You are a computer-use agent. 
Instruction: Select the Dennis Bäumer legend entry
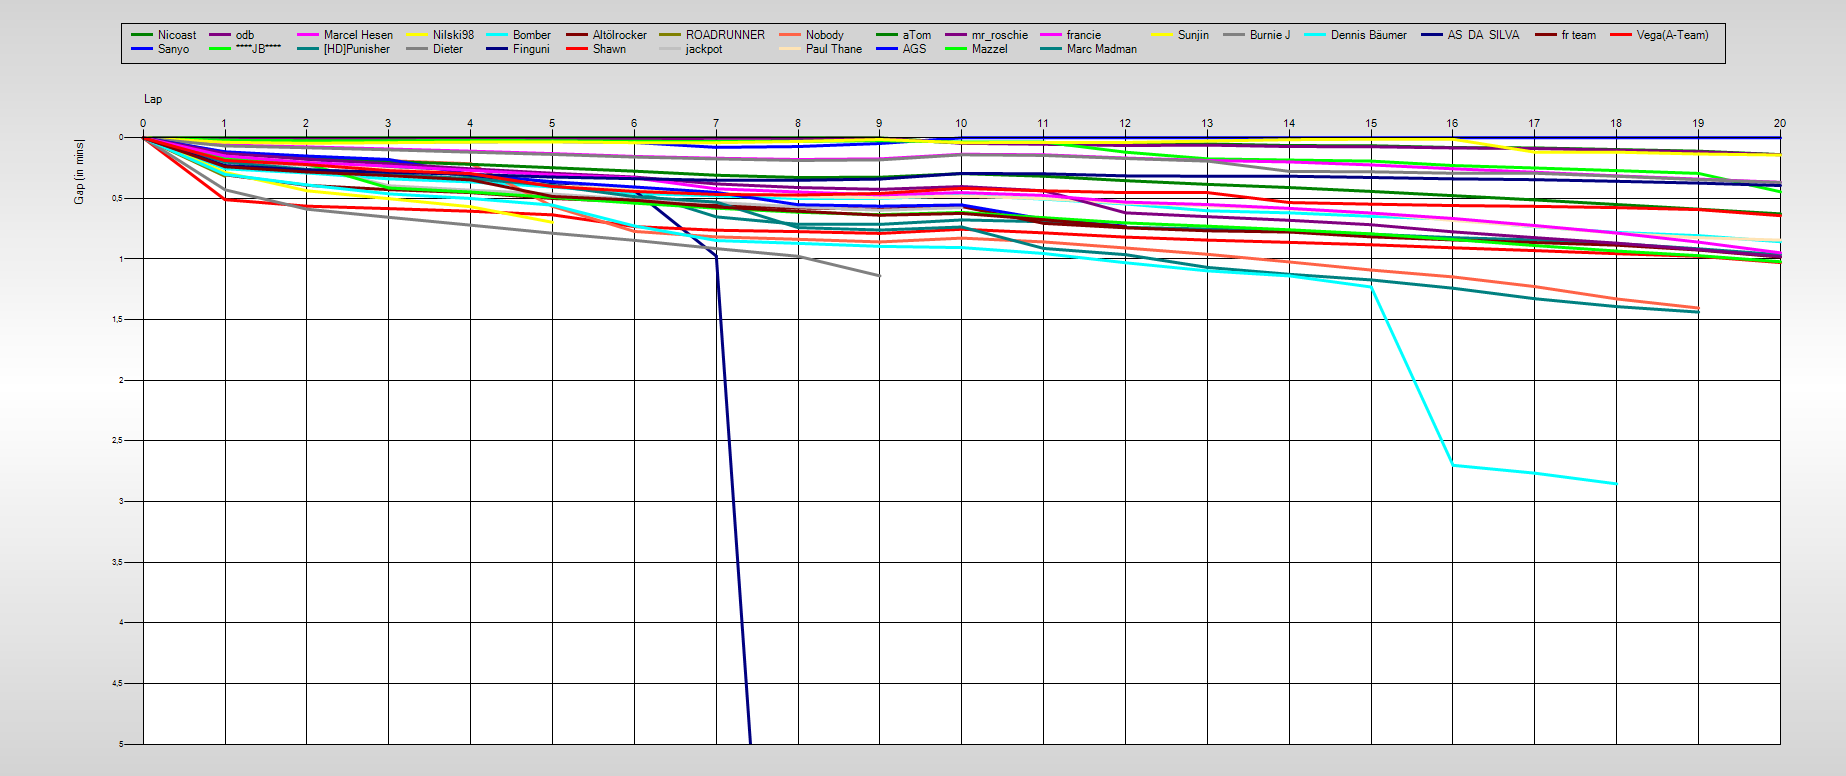(x=1368, y=35)
